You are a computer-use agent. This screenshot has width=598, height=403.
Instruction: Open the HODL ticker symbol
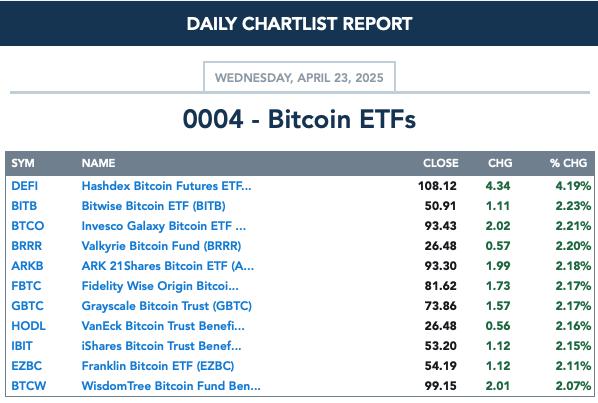(x=28, y=326)
